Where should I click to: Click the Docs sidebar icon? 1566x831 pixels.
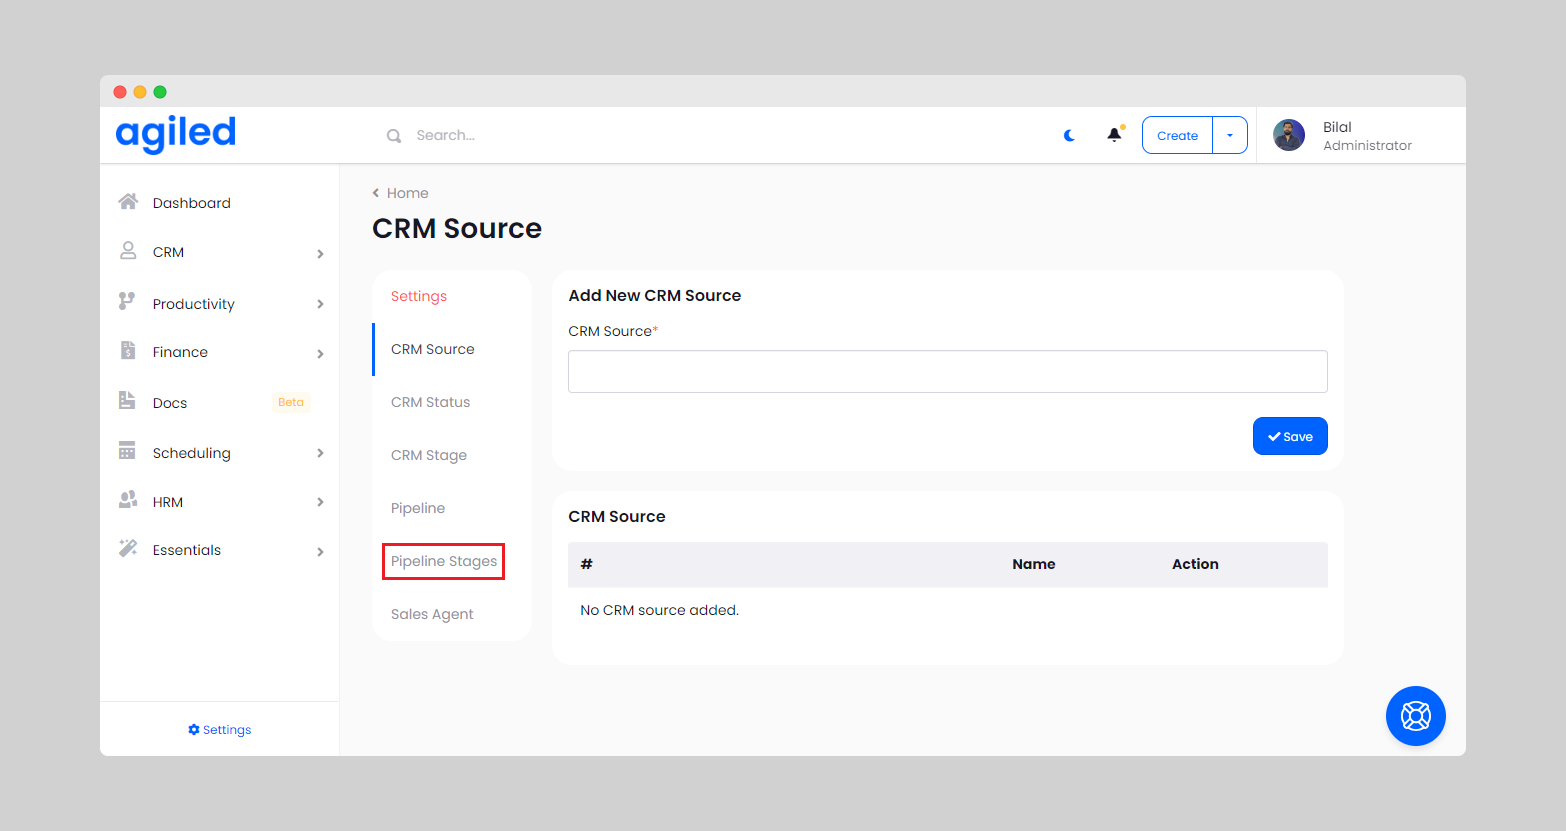click(127, 401)
